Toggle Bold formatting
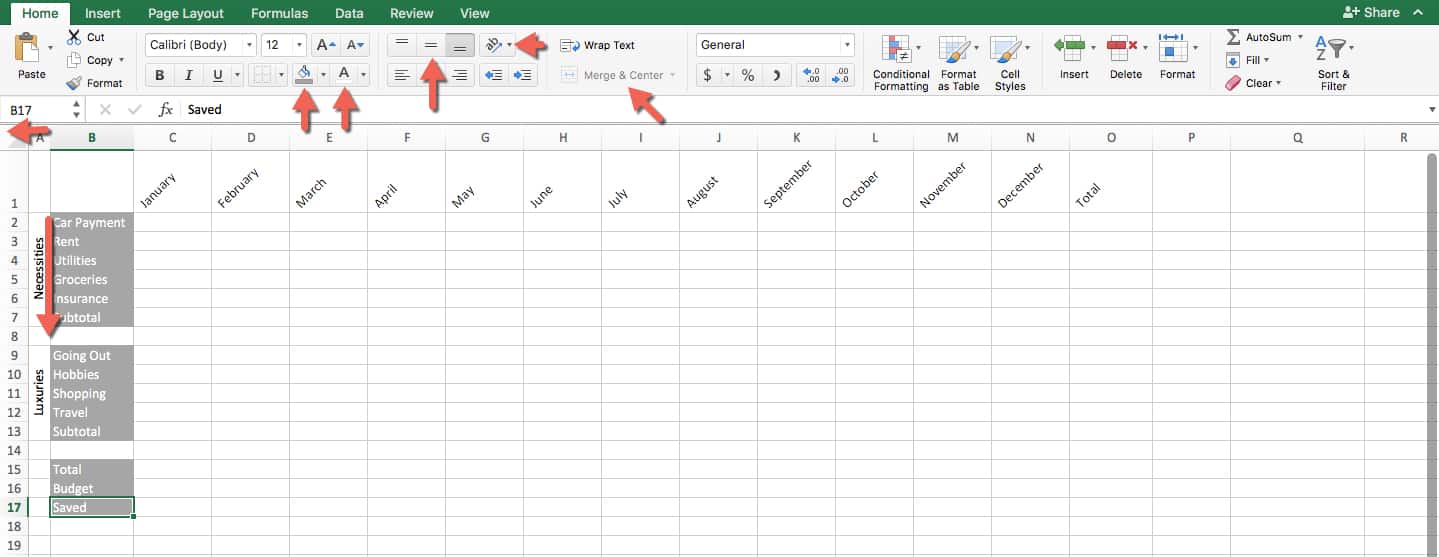The height and width of the screenshot is (557, 1439). pos(160,75)
